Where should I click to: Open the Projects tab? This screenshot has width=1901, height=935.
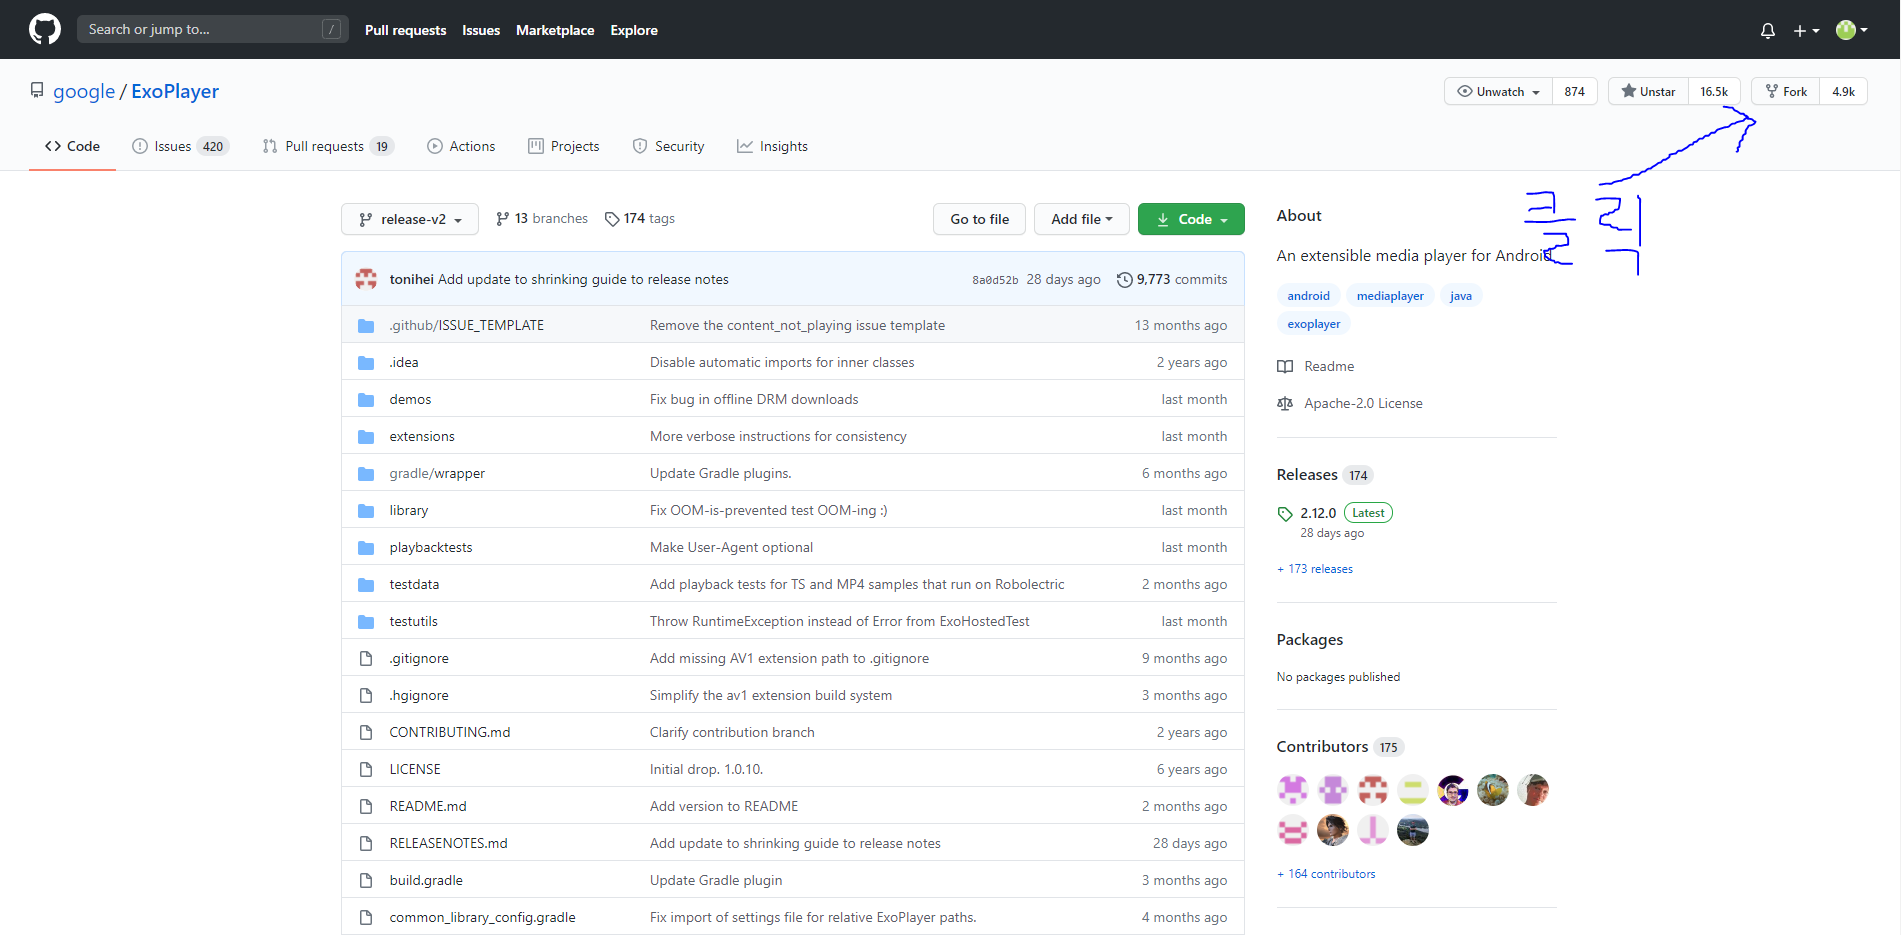(x=564, y=146)
